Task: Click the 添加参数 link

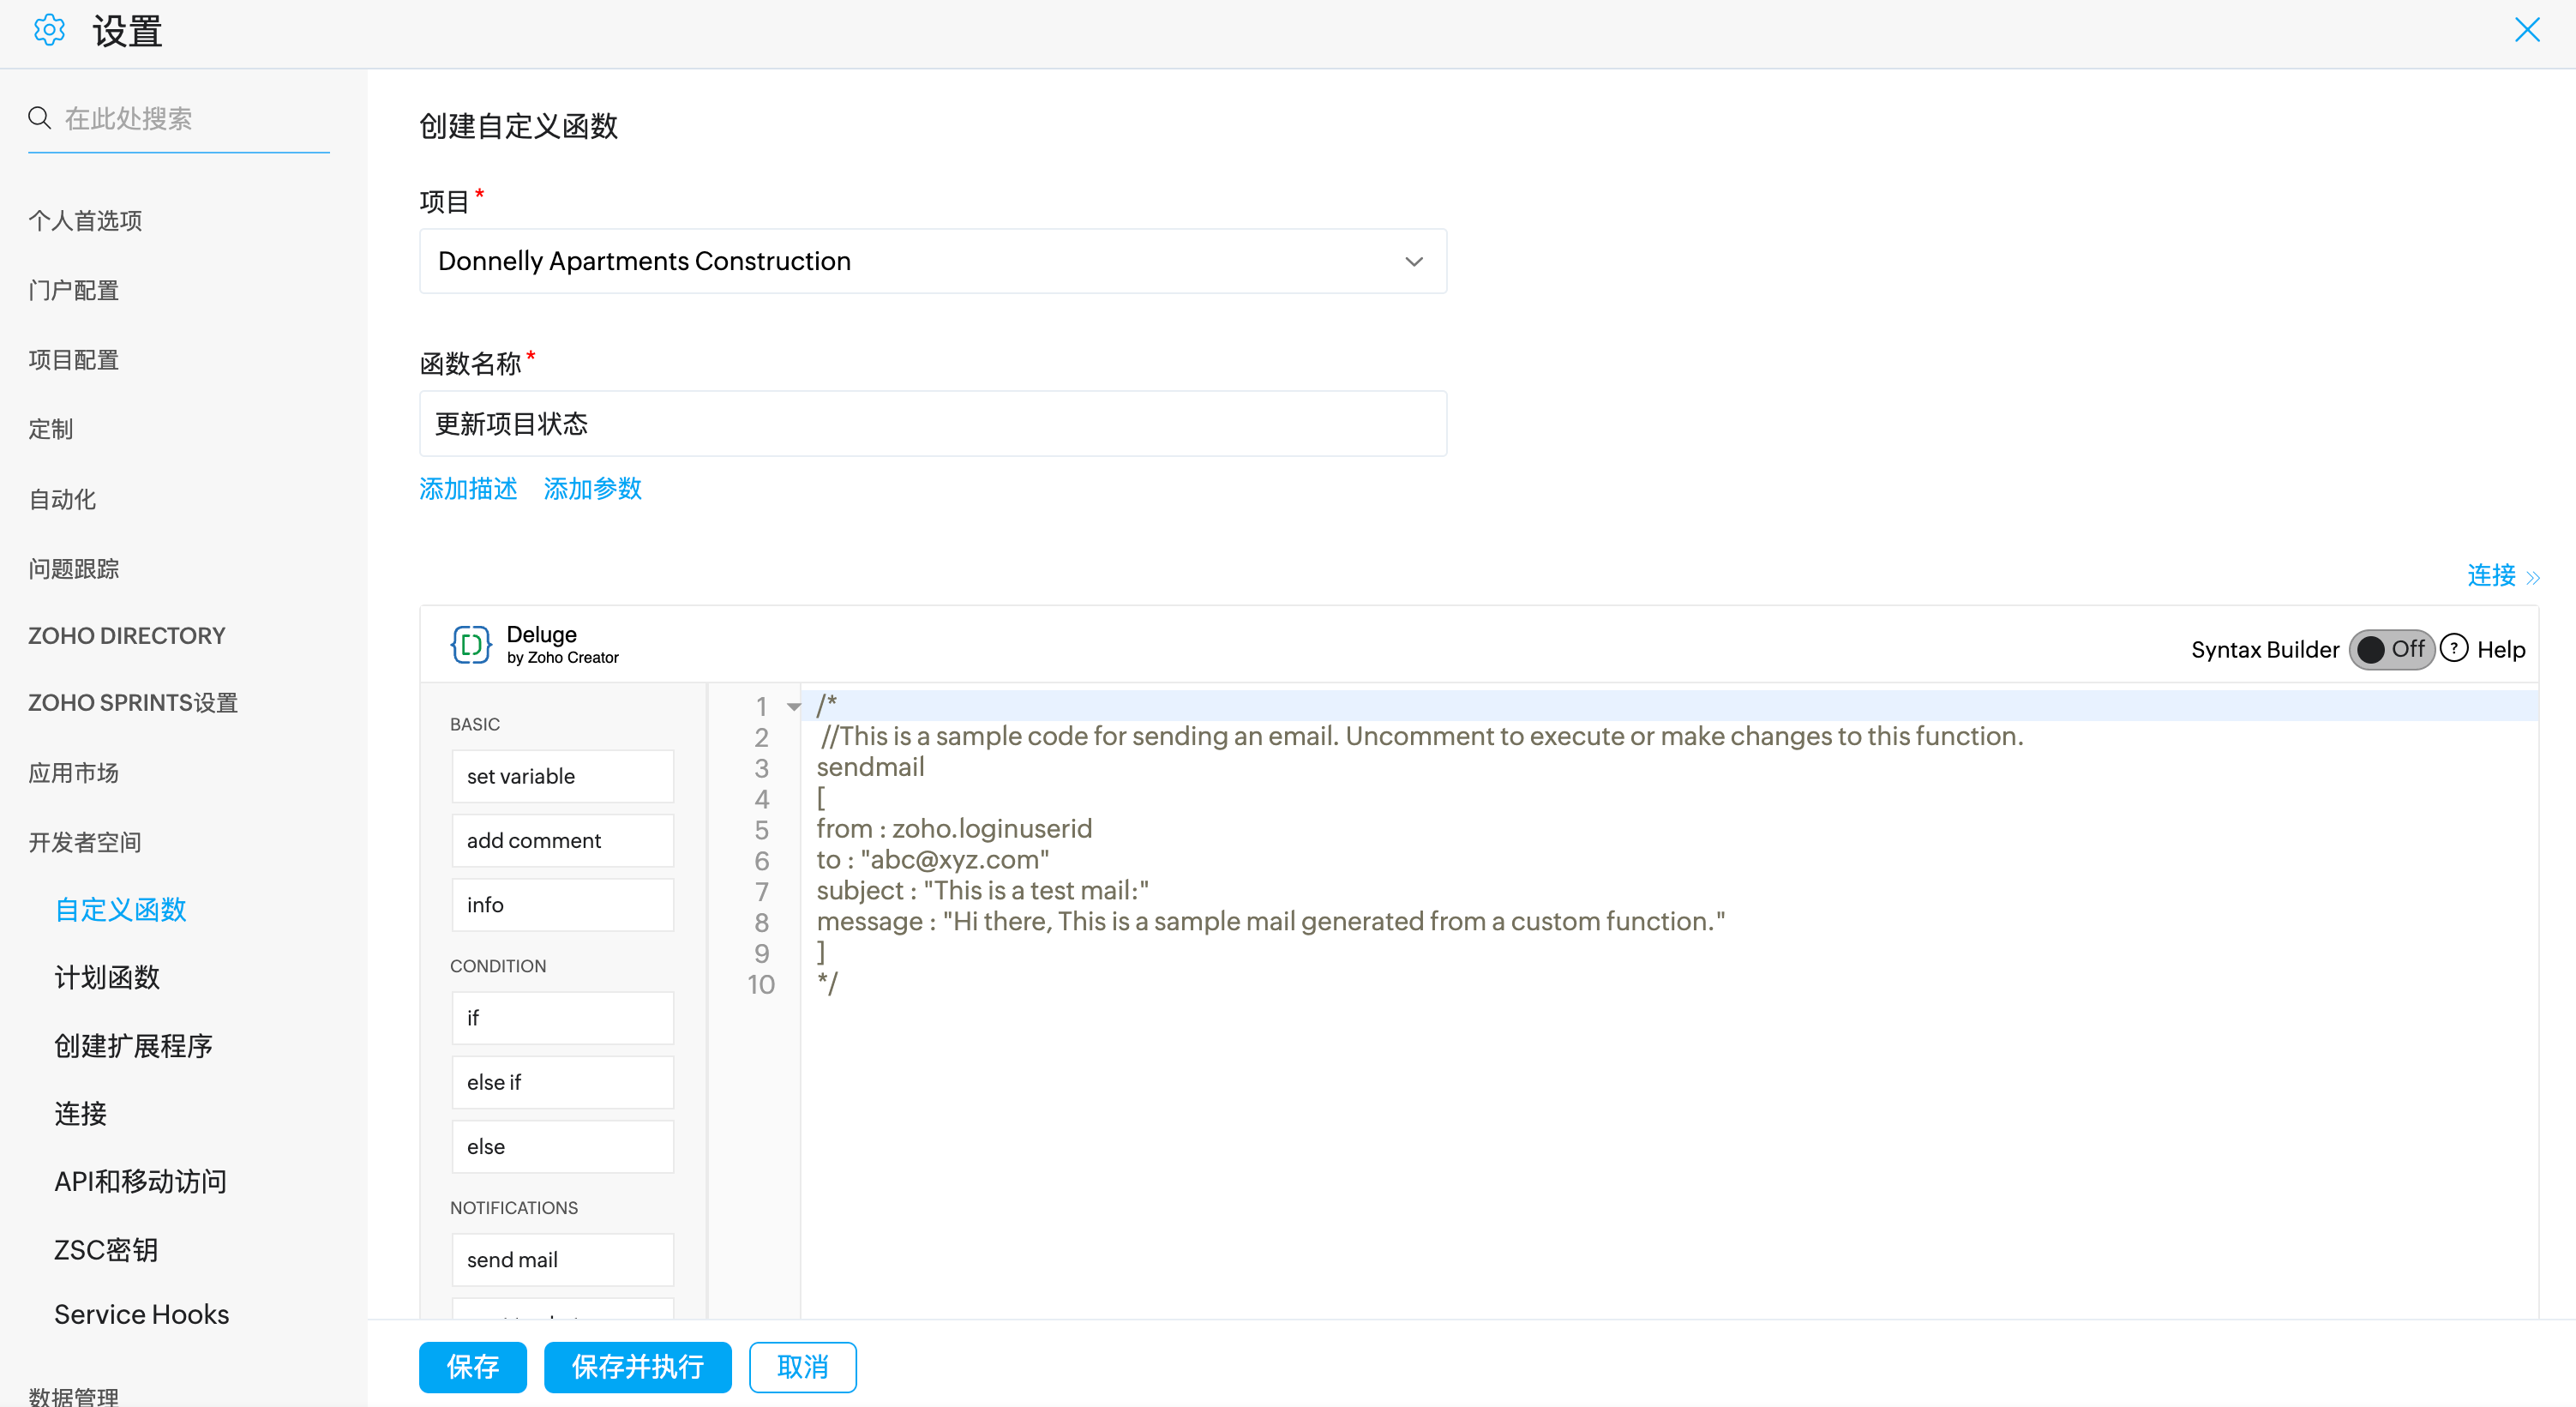Action: (592, 488)
